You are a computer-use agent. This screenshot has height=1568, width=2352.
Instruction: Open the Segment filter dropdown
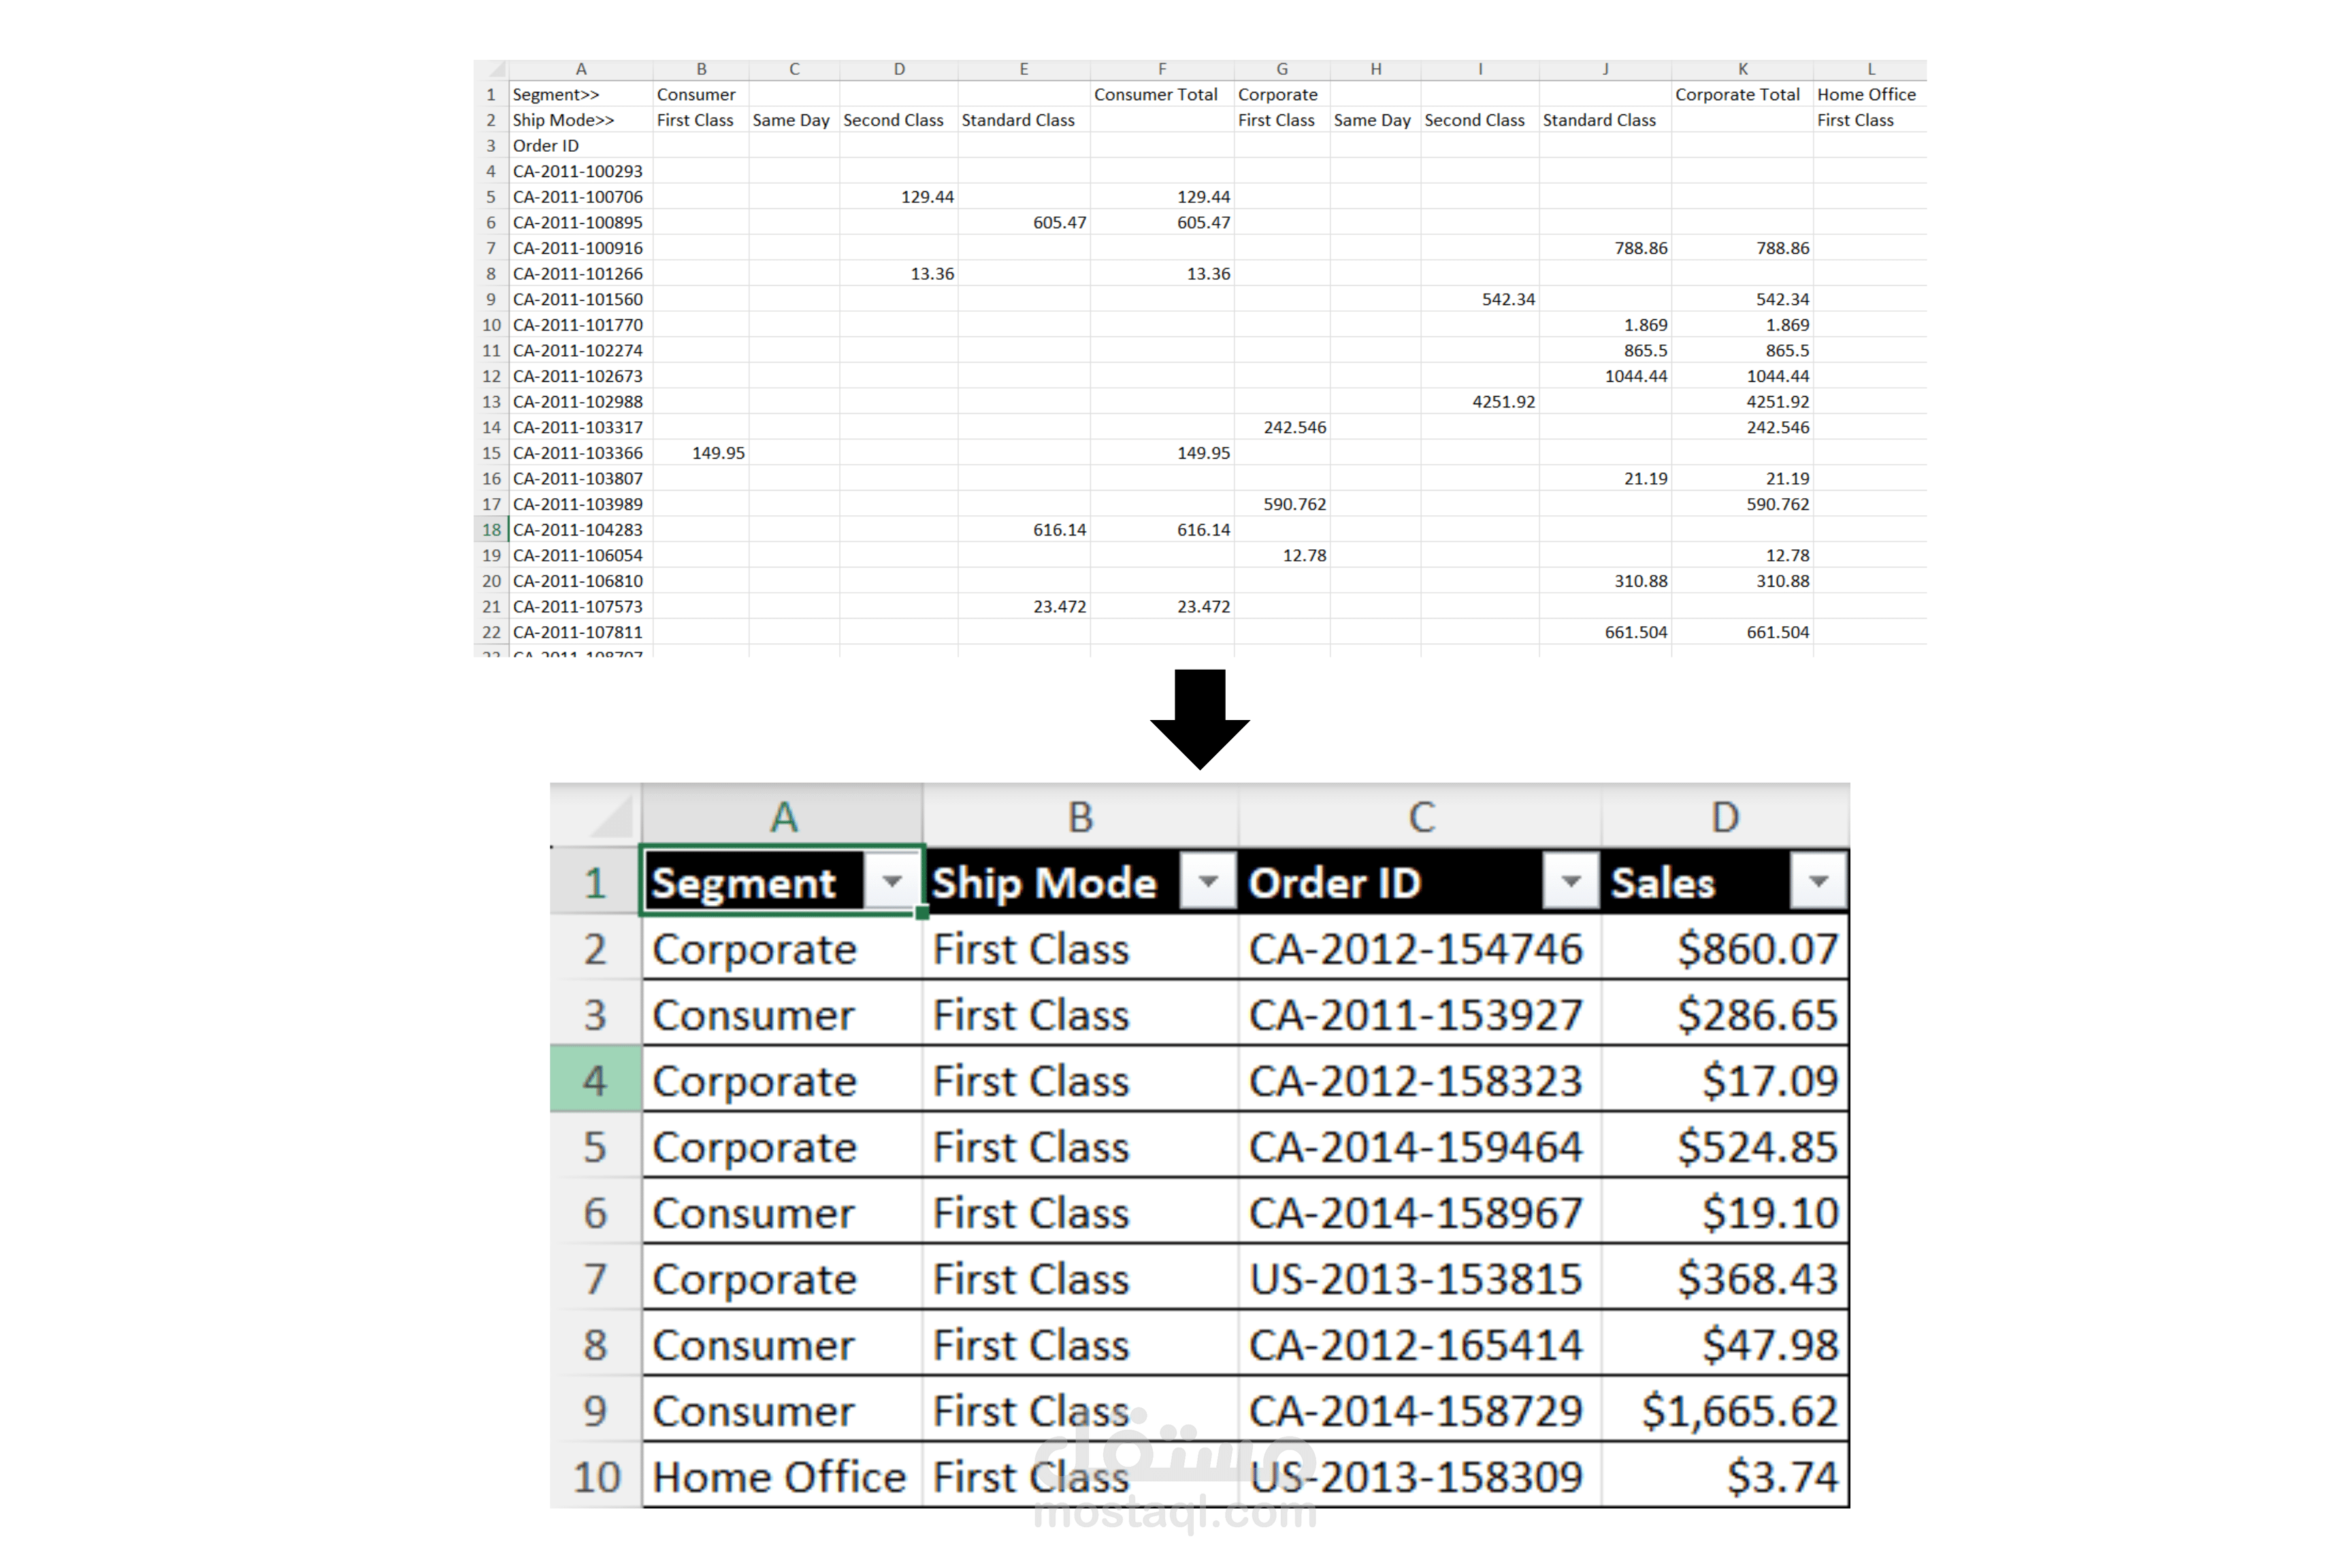pos(891,881)
